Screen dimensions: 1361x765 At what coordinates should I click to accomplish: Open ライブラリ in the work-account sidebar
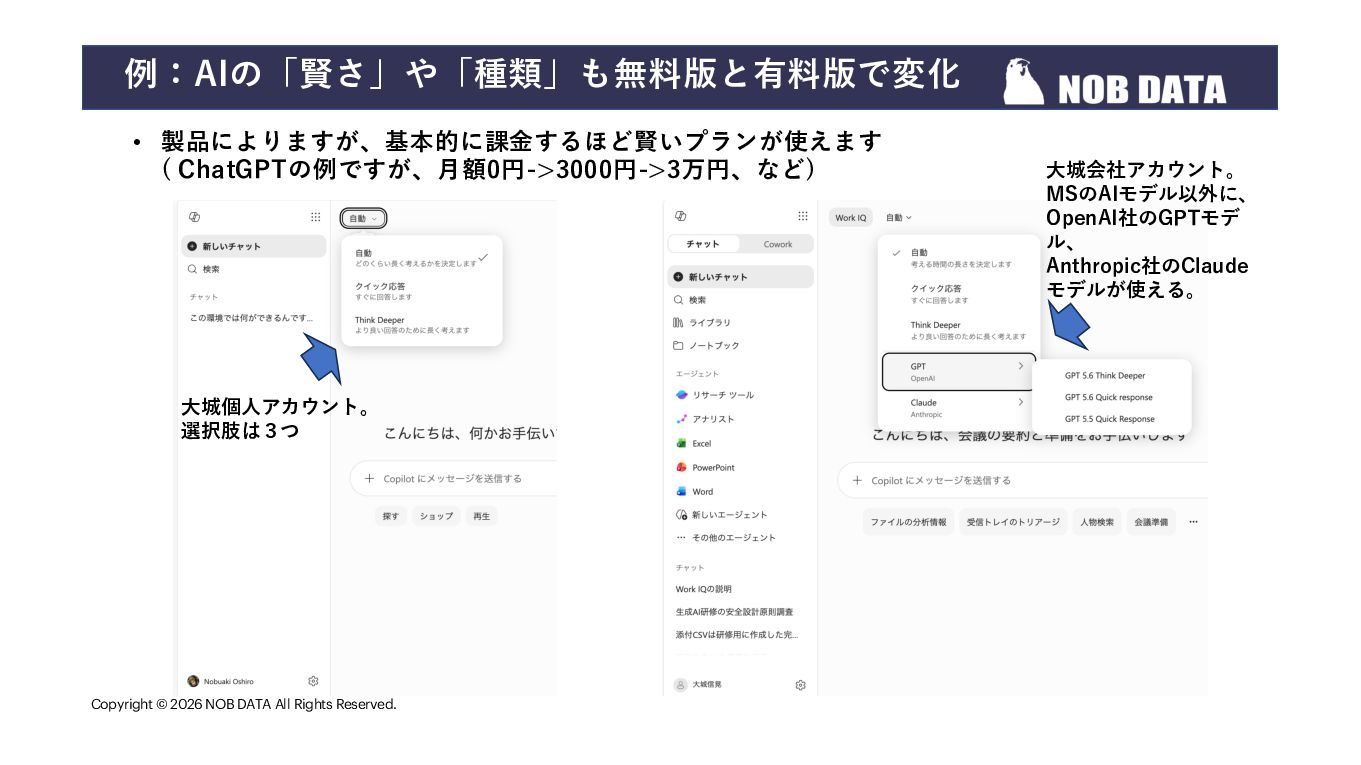click(740, 323)
